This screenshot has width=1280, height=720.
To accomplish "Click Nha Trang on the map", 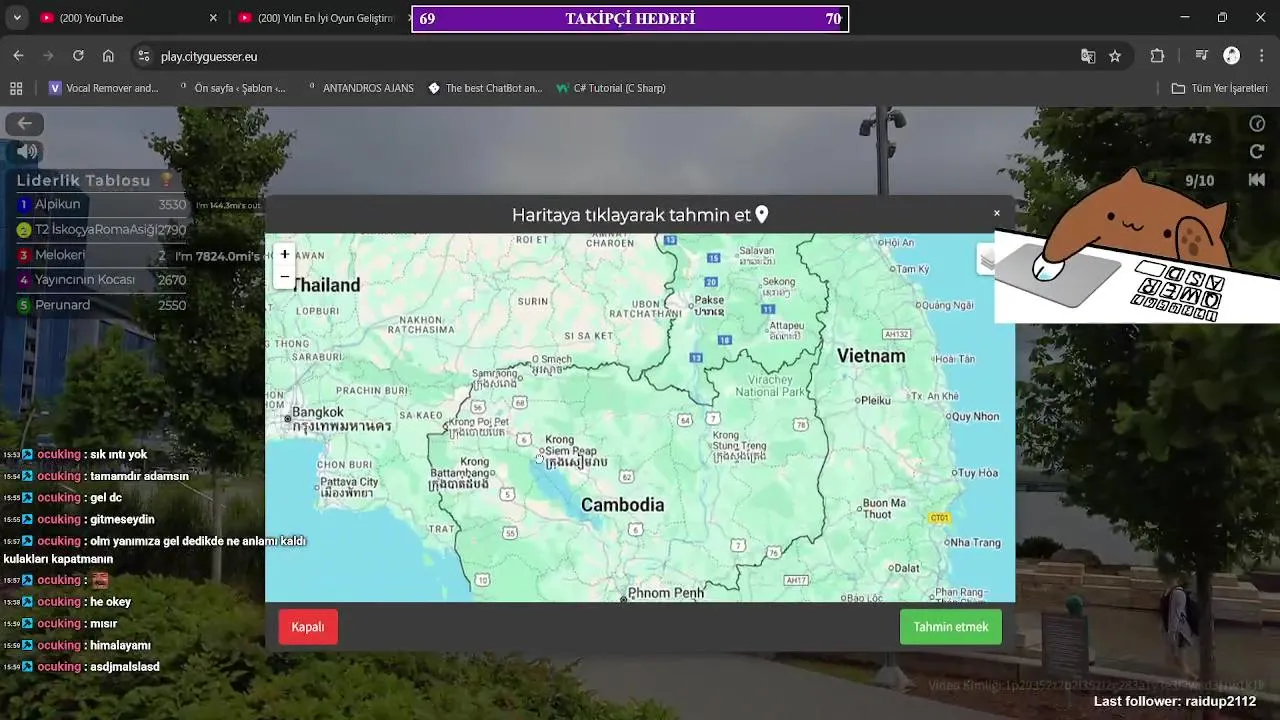I will pos(975,542).
